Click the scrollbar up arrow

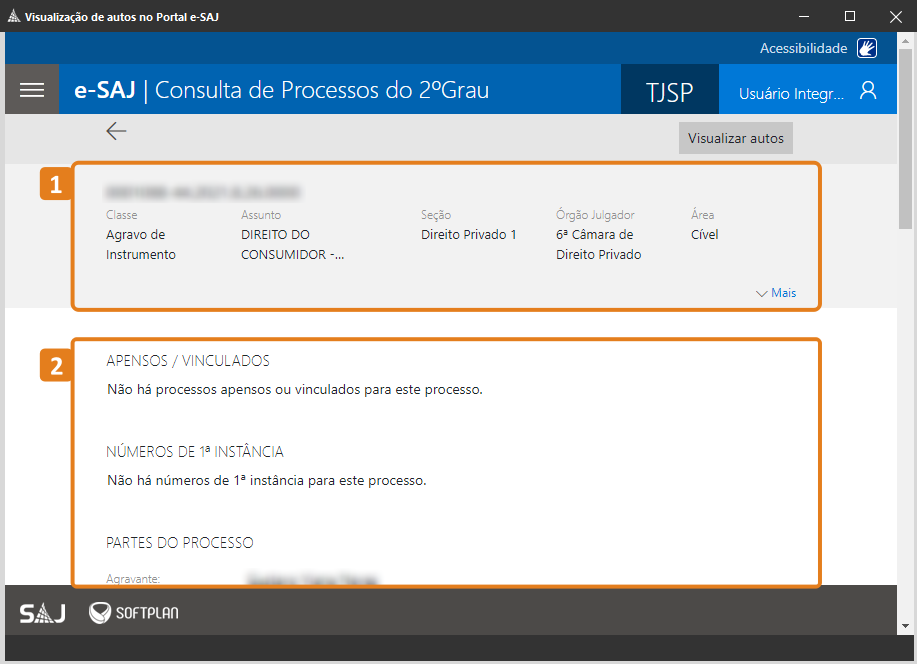(x=905, y=41)
